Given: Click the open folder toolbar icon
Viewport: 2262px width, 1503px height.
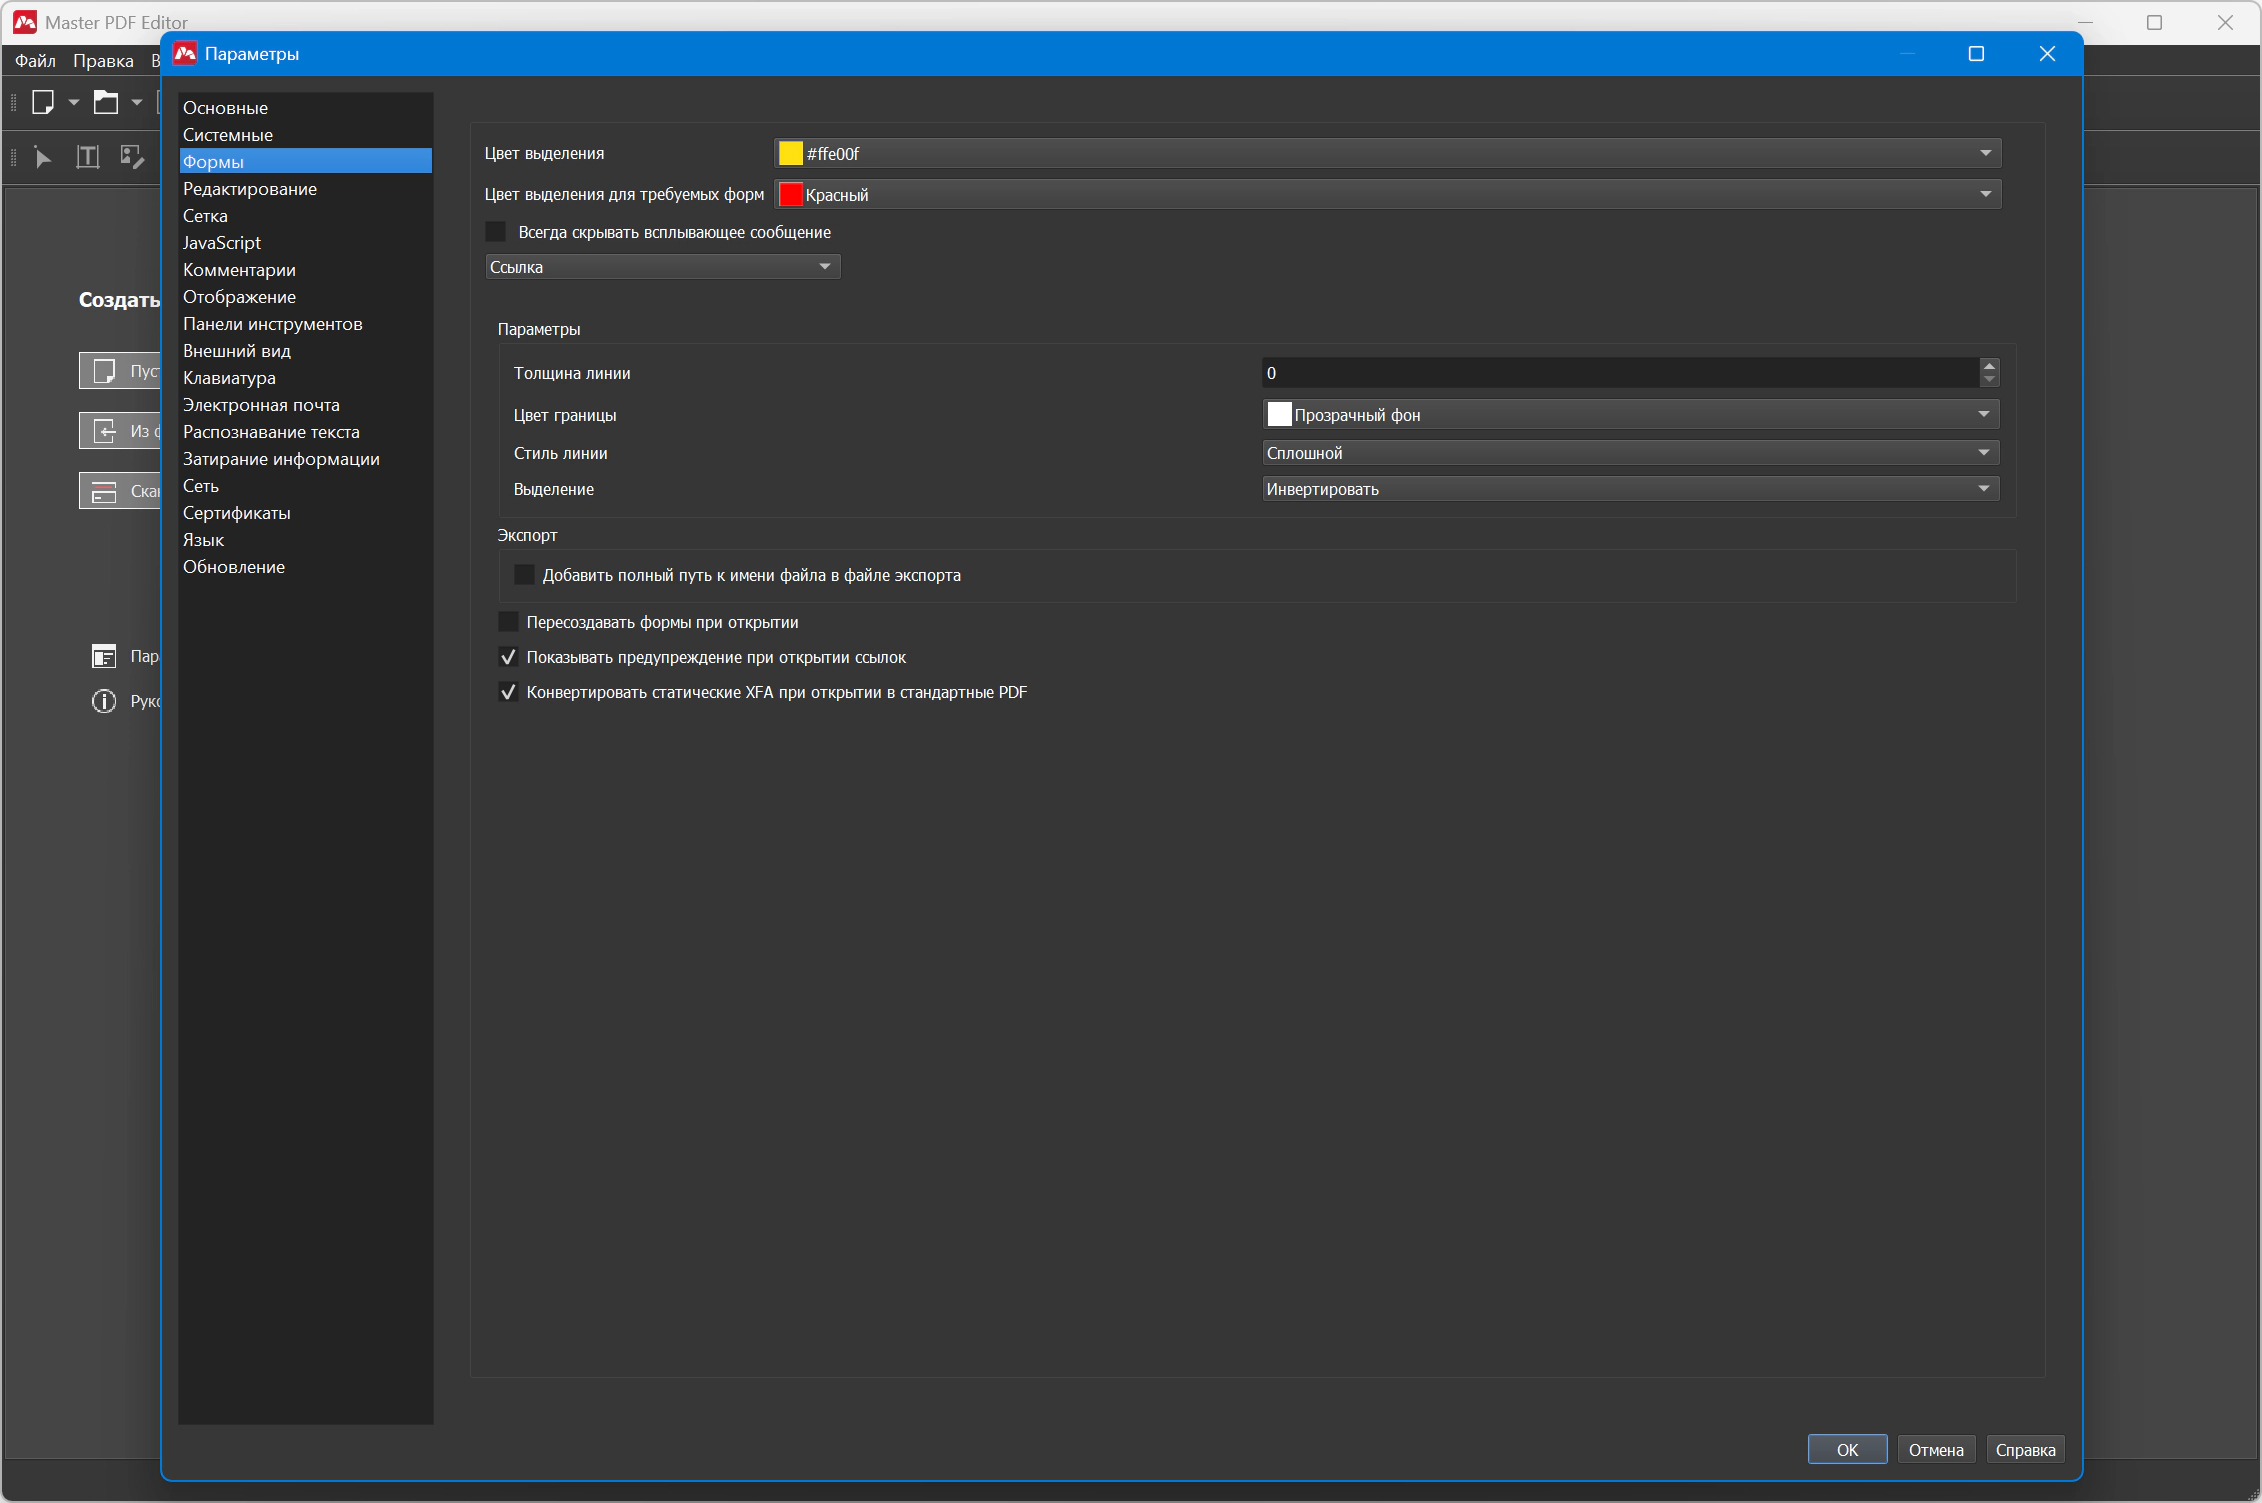Looking at the screenshot, I should [x=106, y=102].
